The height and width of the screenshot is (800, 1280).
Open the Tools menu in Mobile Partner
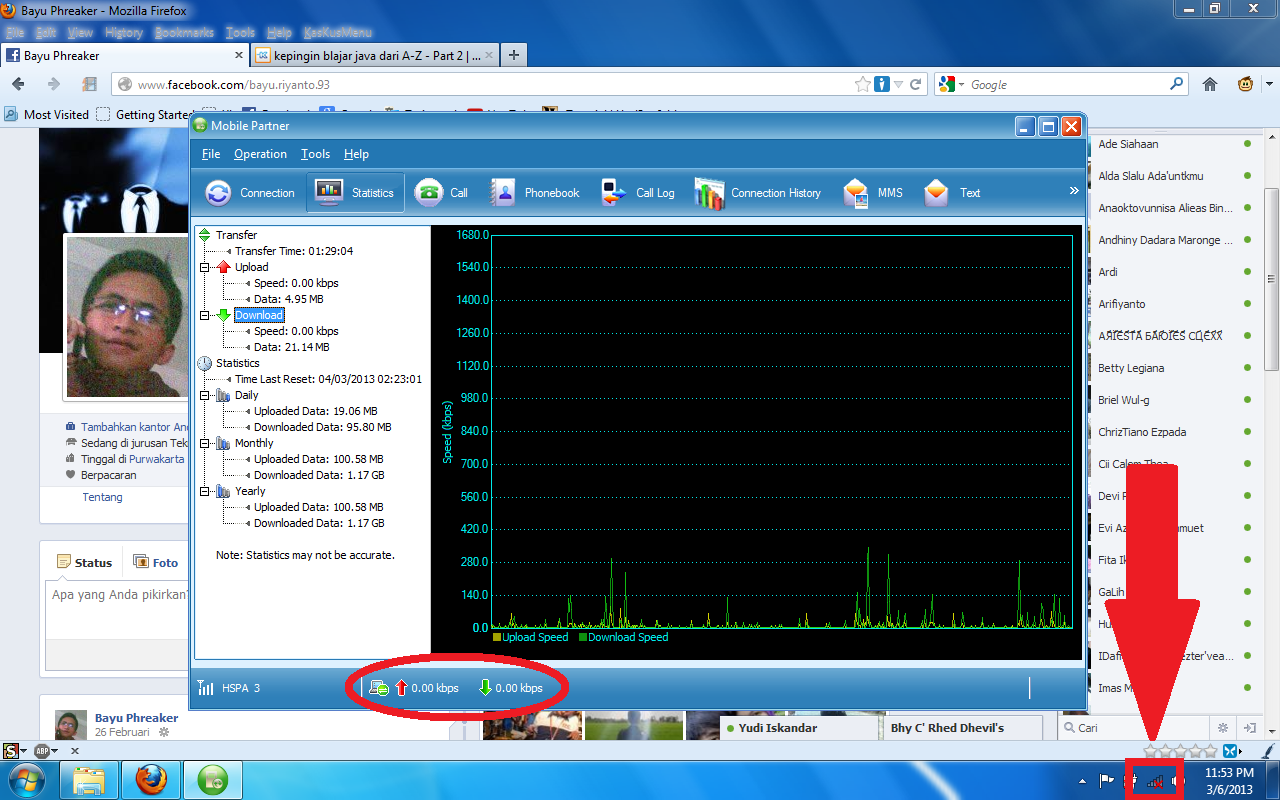pos(315,154)
